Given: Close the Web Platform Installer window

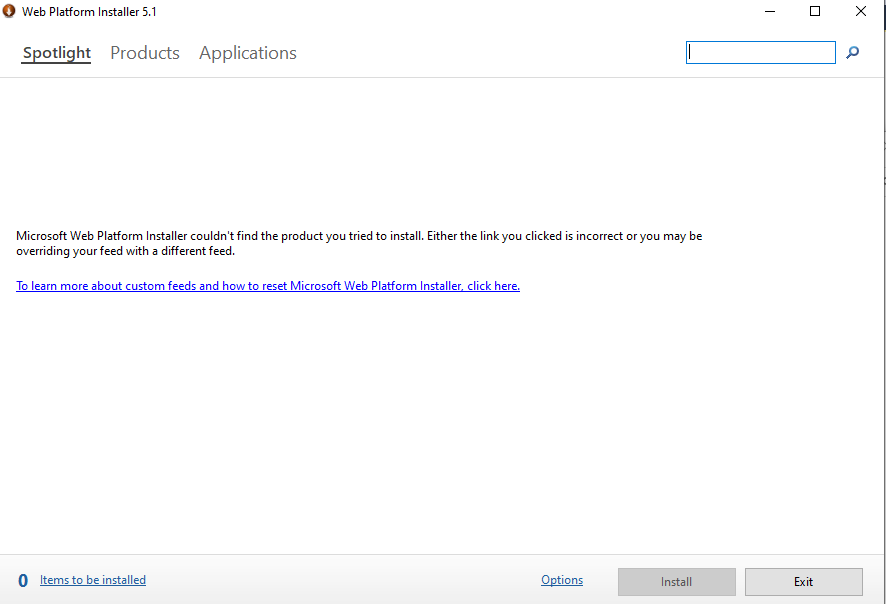Looking at the screenshot, I should (861, 11).
